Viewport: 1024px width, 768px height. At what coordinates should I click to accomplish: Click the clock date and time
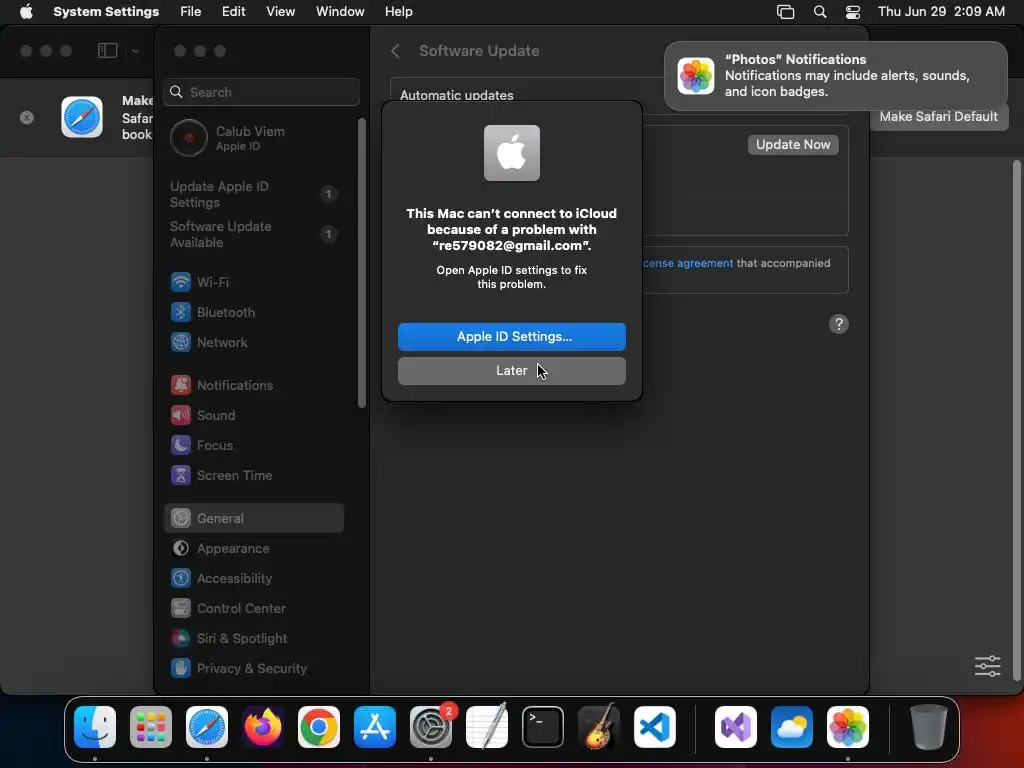(x=941, y=12)
